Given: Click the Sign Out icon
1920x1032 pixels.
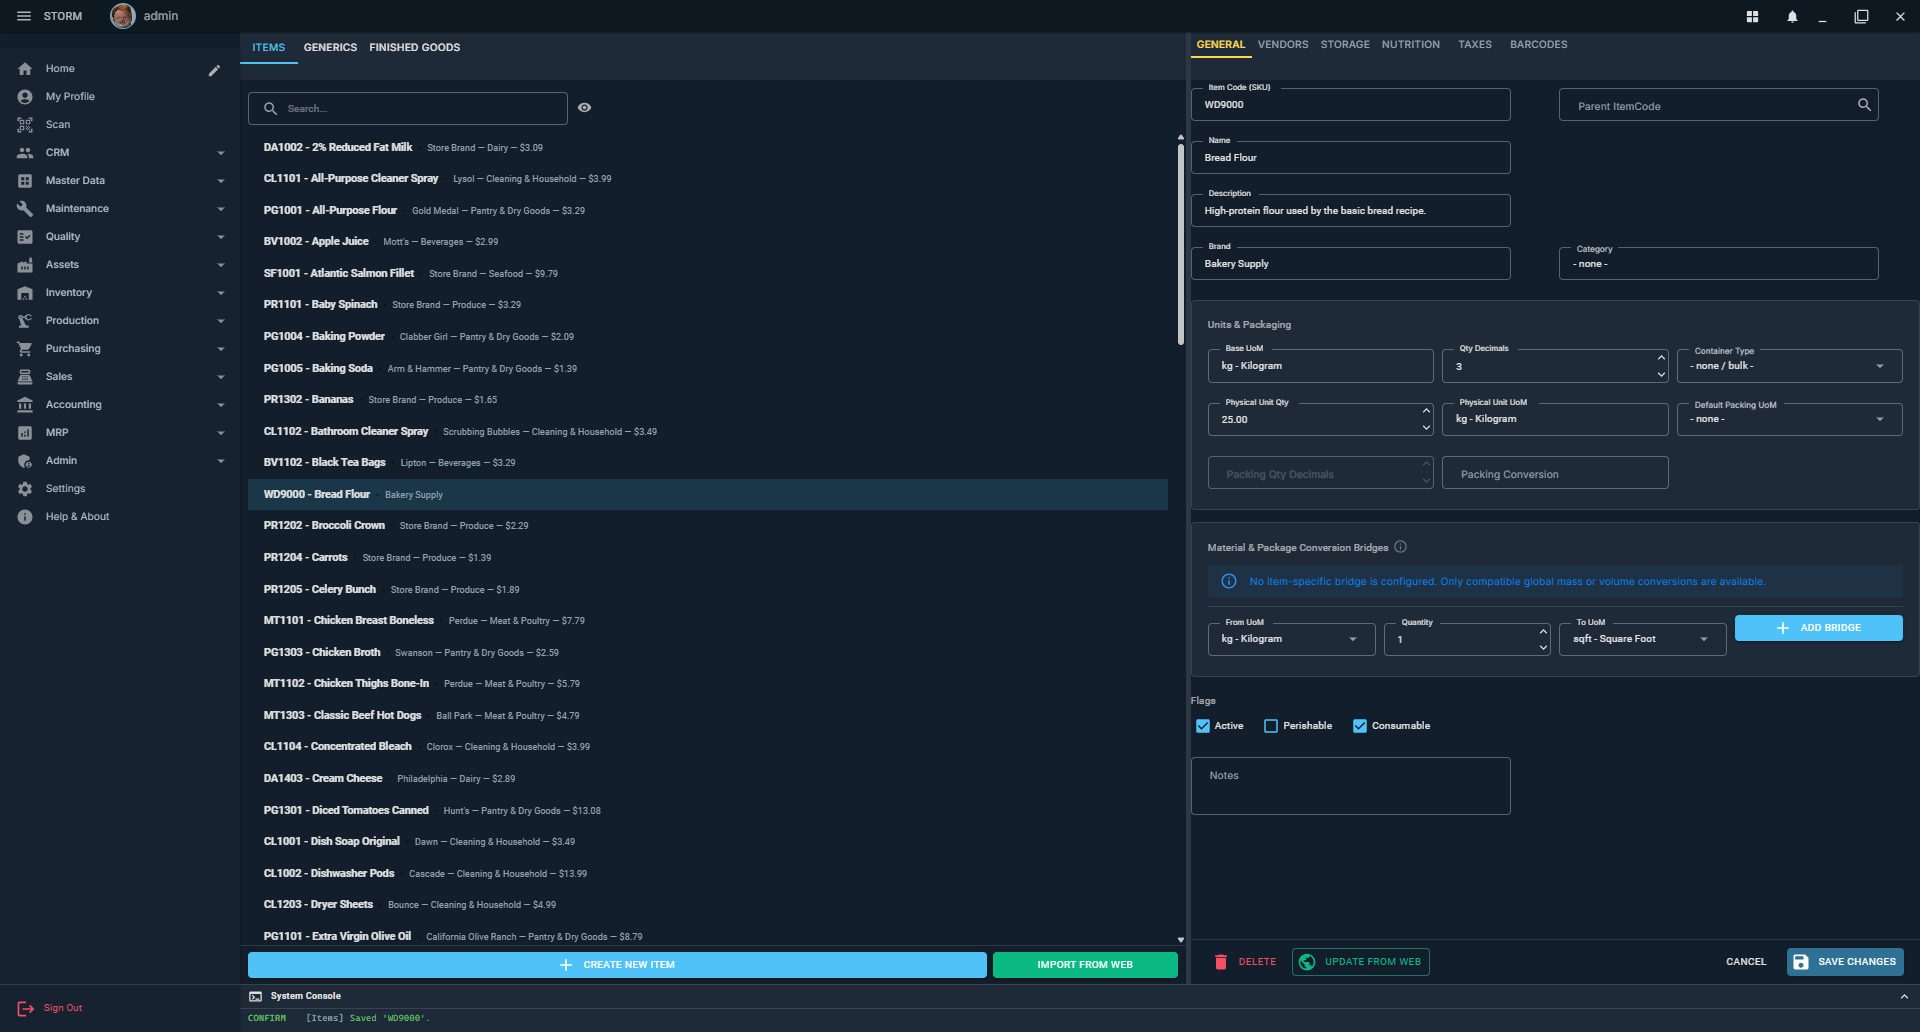Looking at the screenshot, I should [x=25, y=1008].
